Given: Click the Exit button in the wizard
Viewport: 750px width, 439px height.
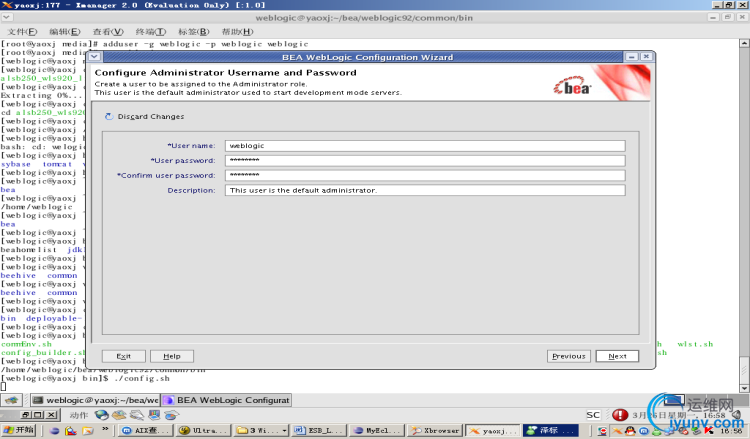Looking at the screenshot, I should point(123,356).
